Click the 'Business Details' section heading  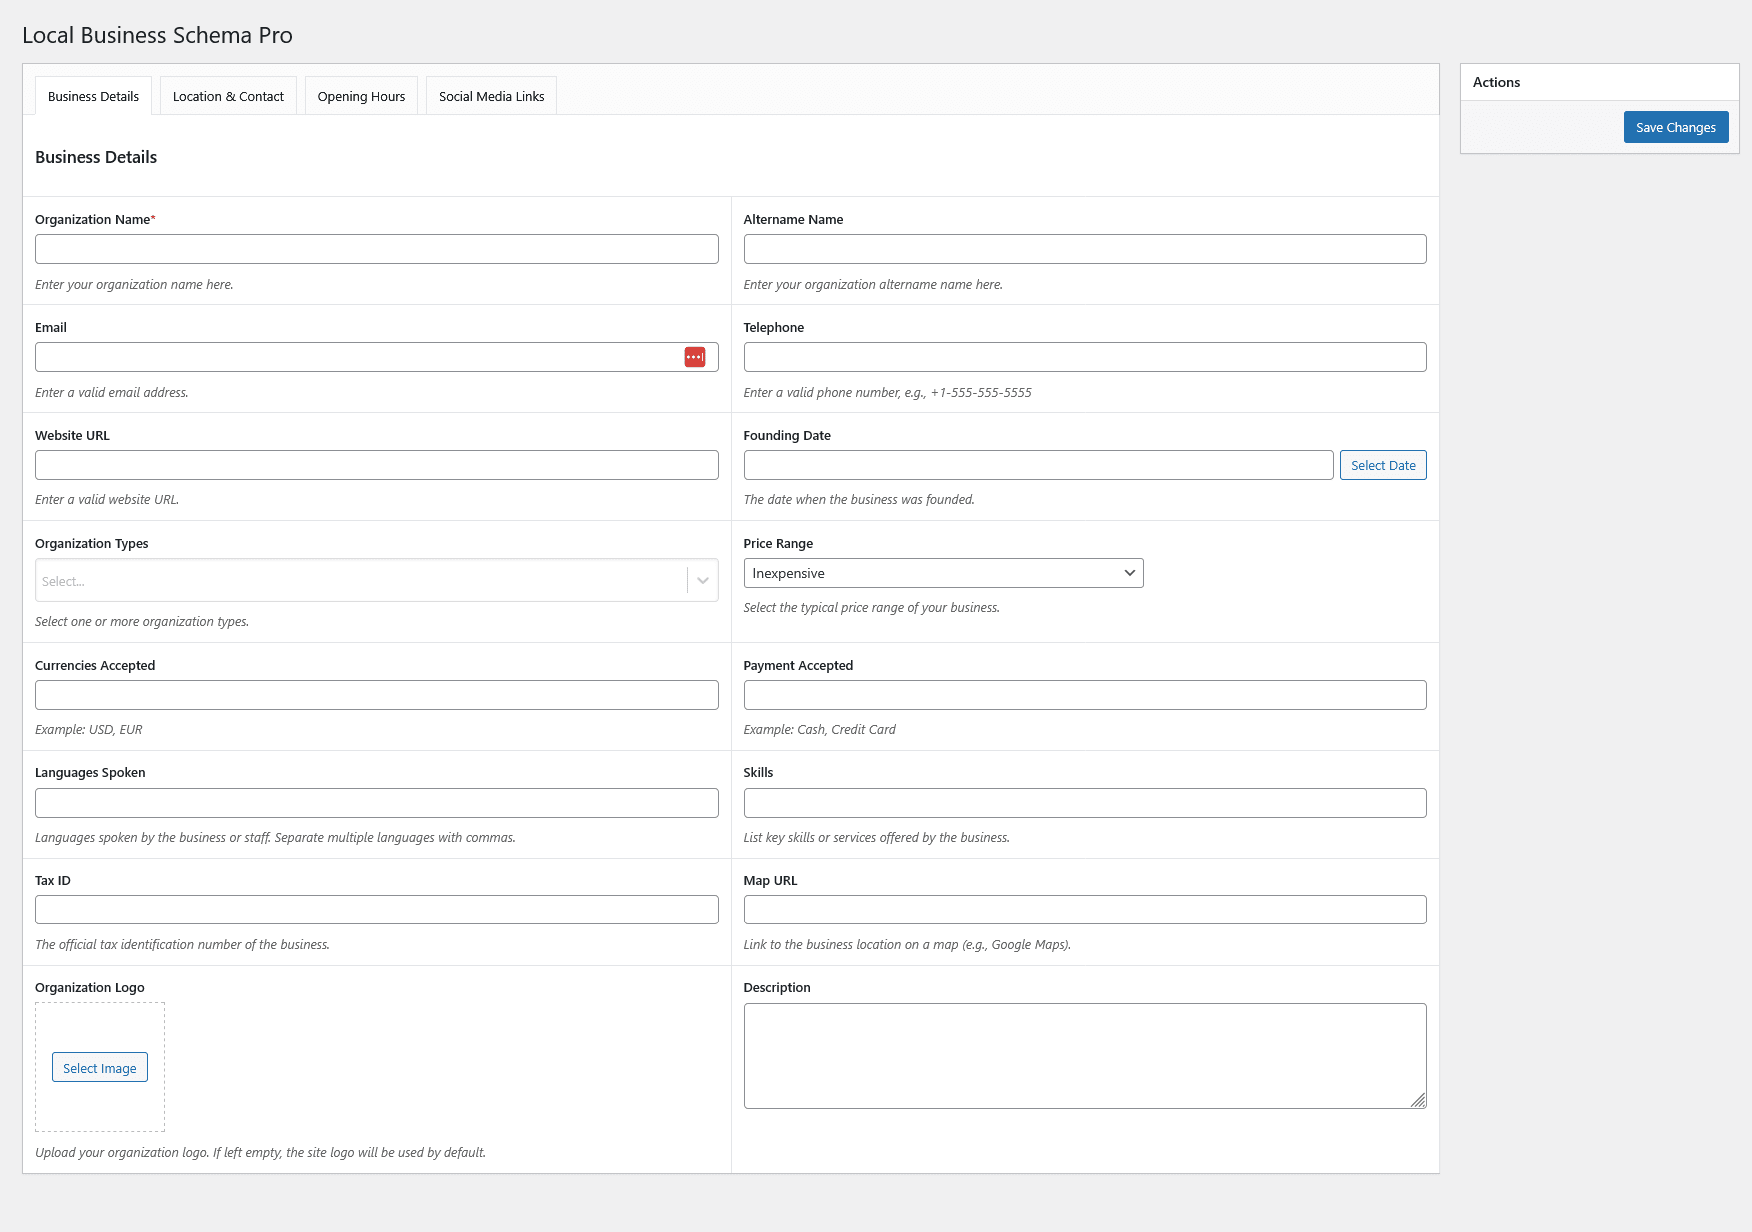point(96,157)
